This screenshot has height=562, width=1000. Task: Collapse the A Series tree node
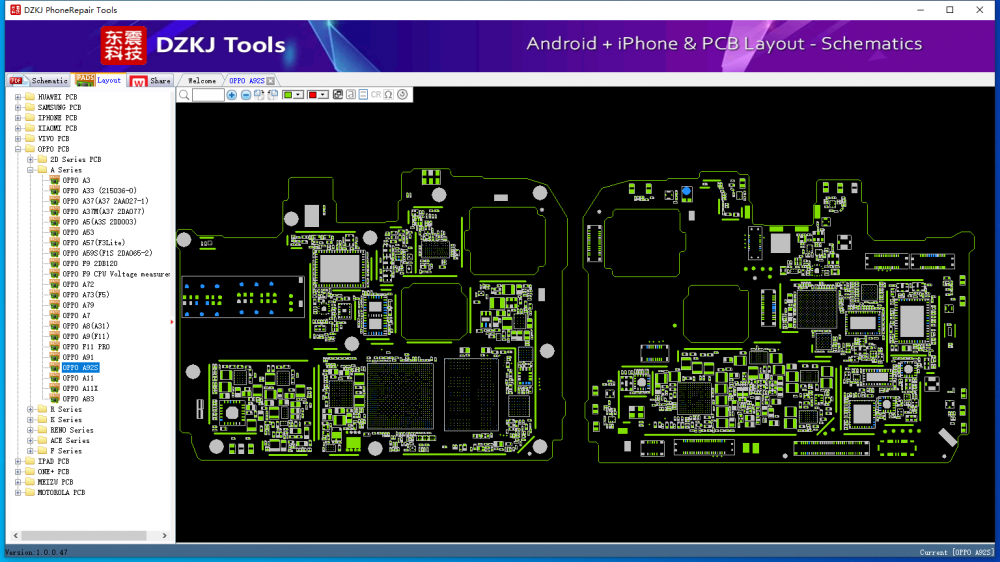(x=30, y=170)
